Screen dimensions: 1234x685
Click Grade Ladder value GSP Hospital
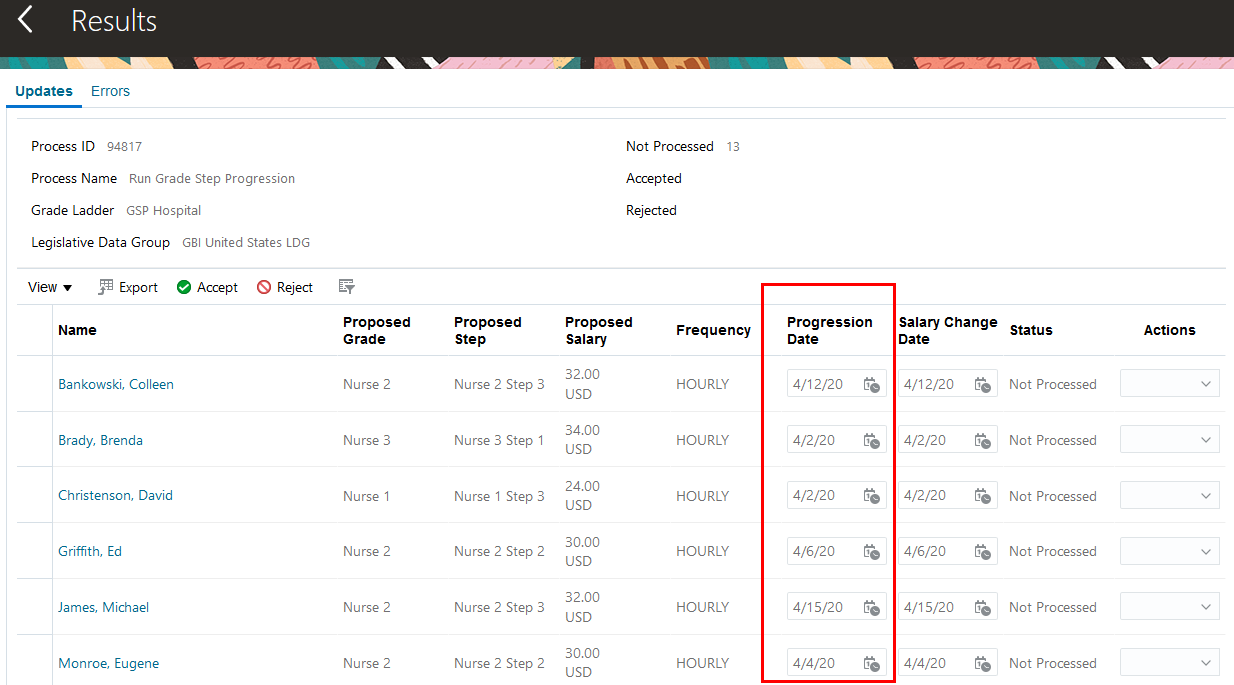(x=163, y=210)
